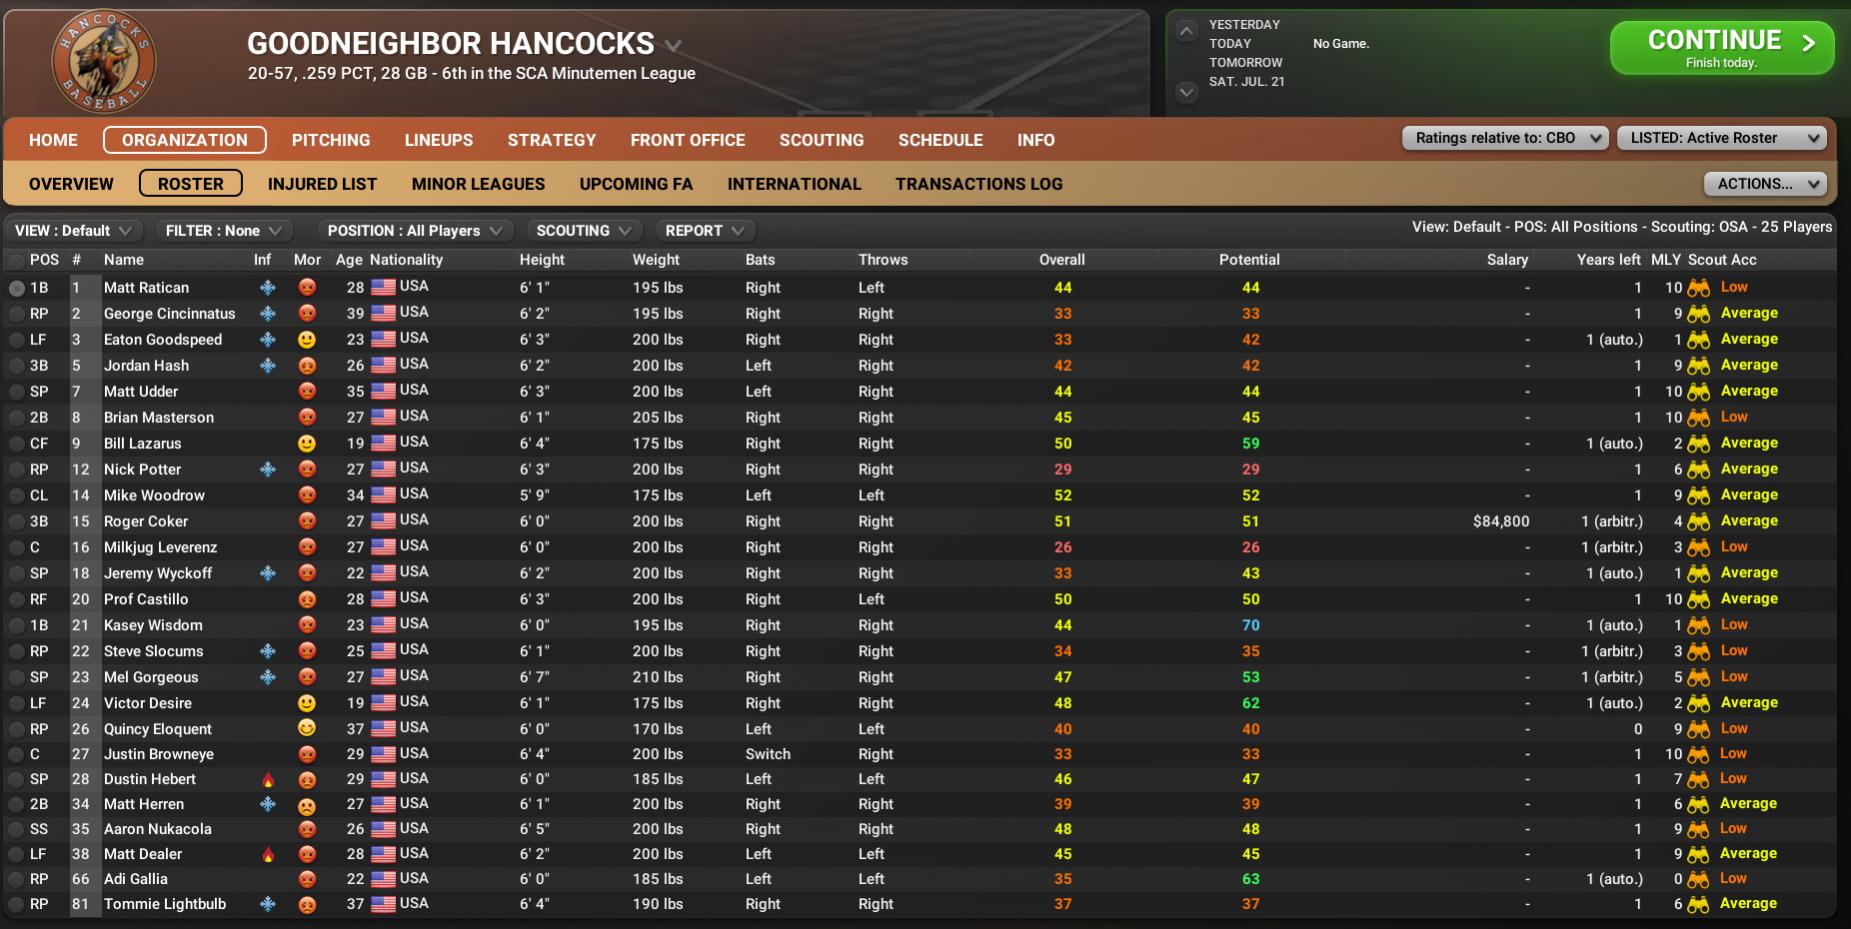Click the Goodneighbor Hancocks team logo

coord(103,62)
